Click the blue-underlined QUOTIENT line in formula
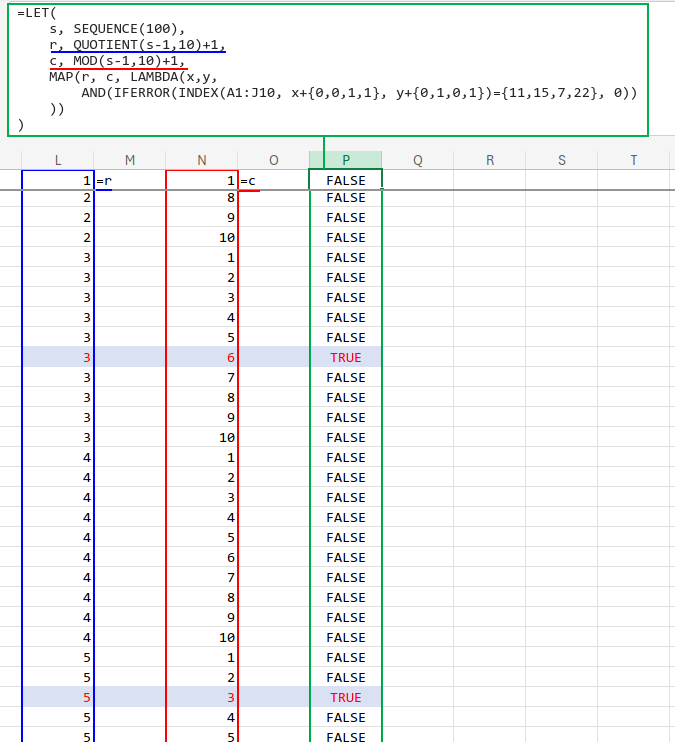The image size is (675, 742). (x=138, y=44)
